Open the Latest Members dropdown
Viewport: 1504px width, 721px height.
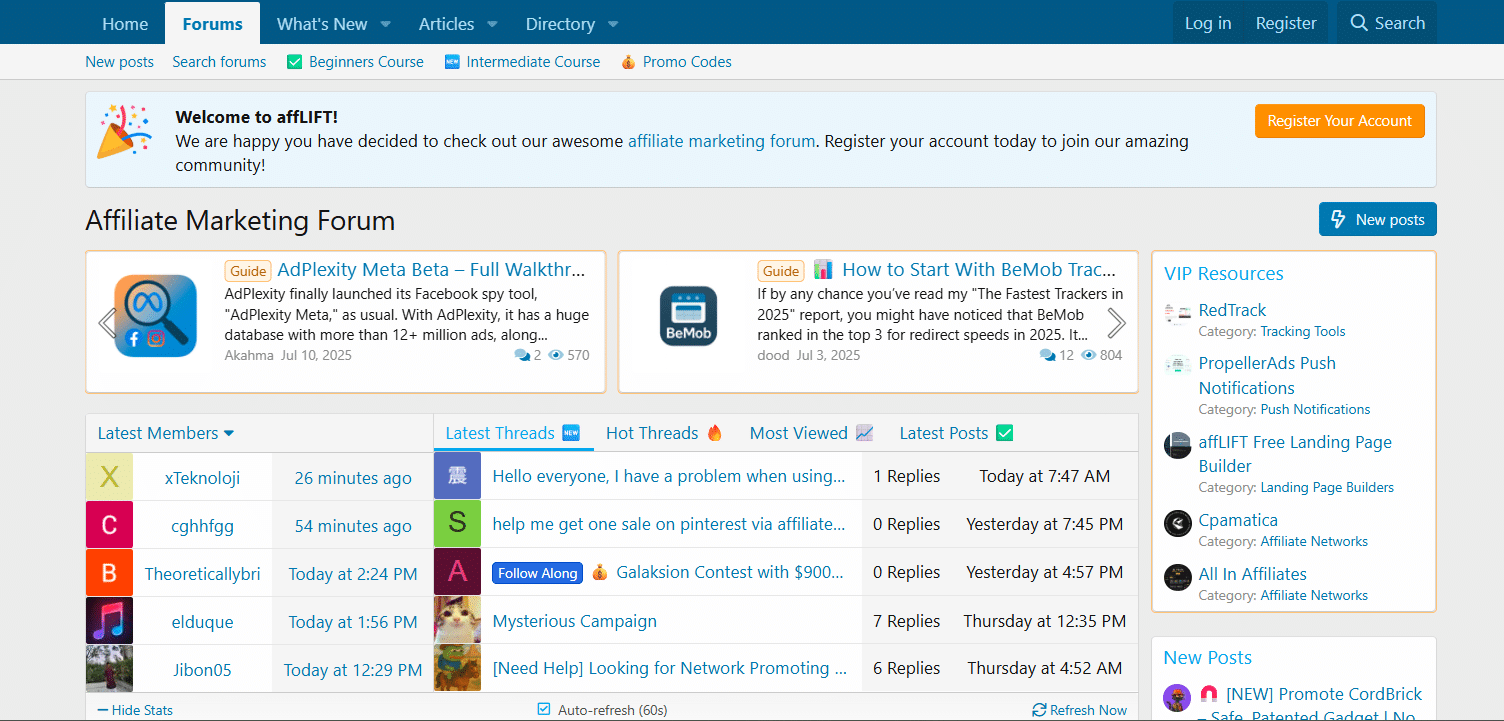166,433
